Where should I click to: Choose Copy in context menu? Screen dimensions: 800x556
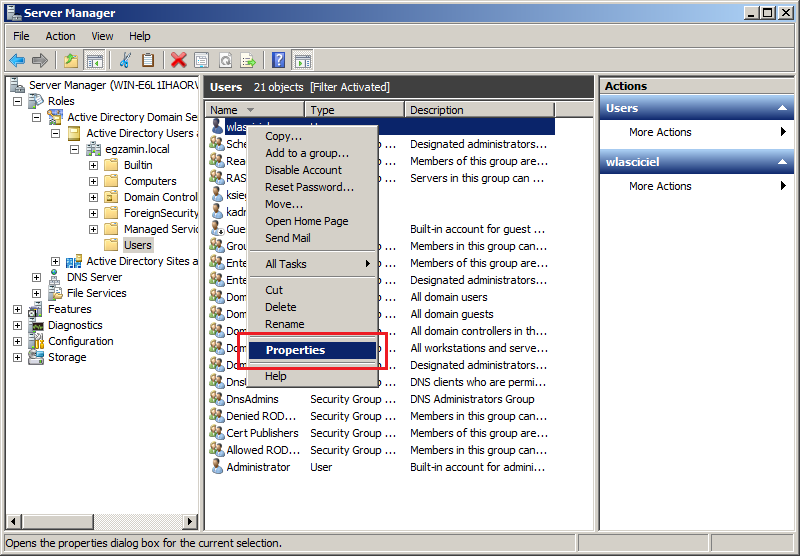tap(313, 136)
